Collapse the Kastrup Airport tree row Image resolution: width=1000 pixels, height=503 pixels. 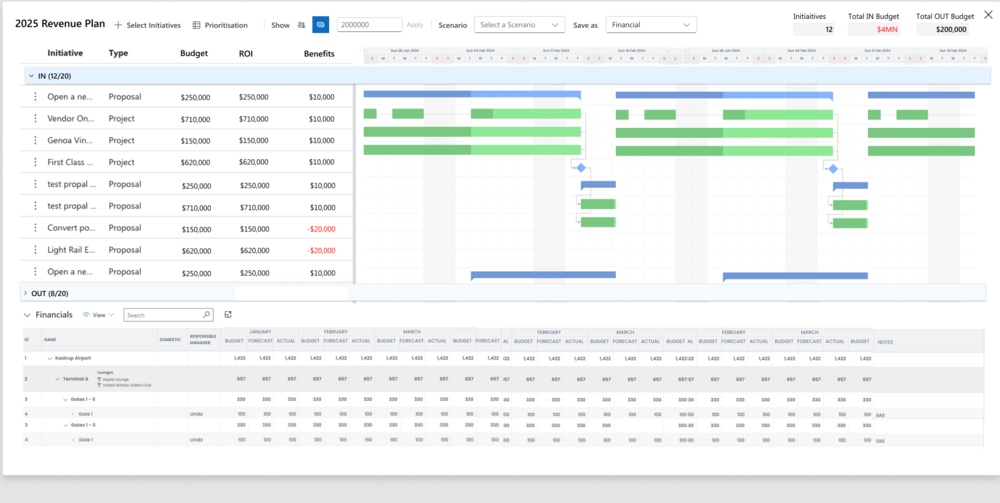coord(50,357)
